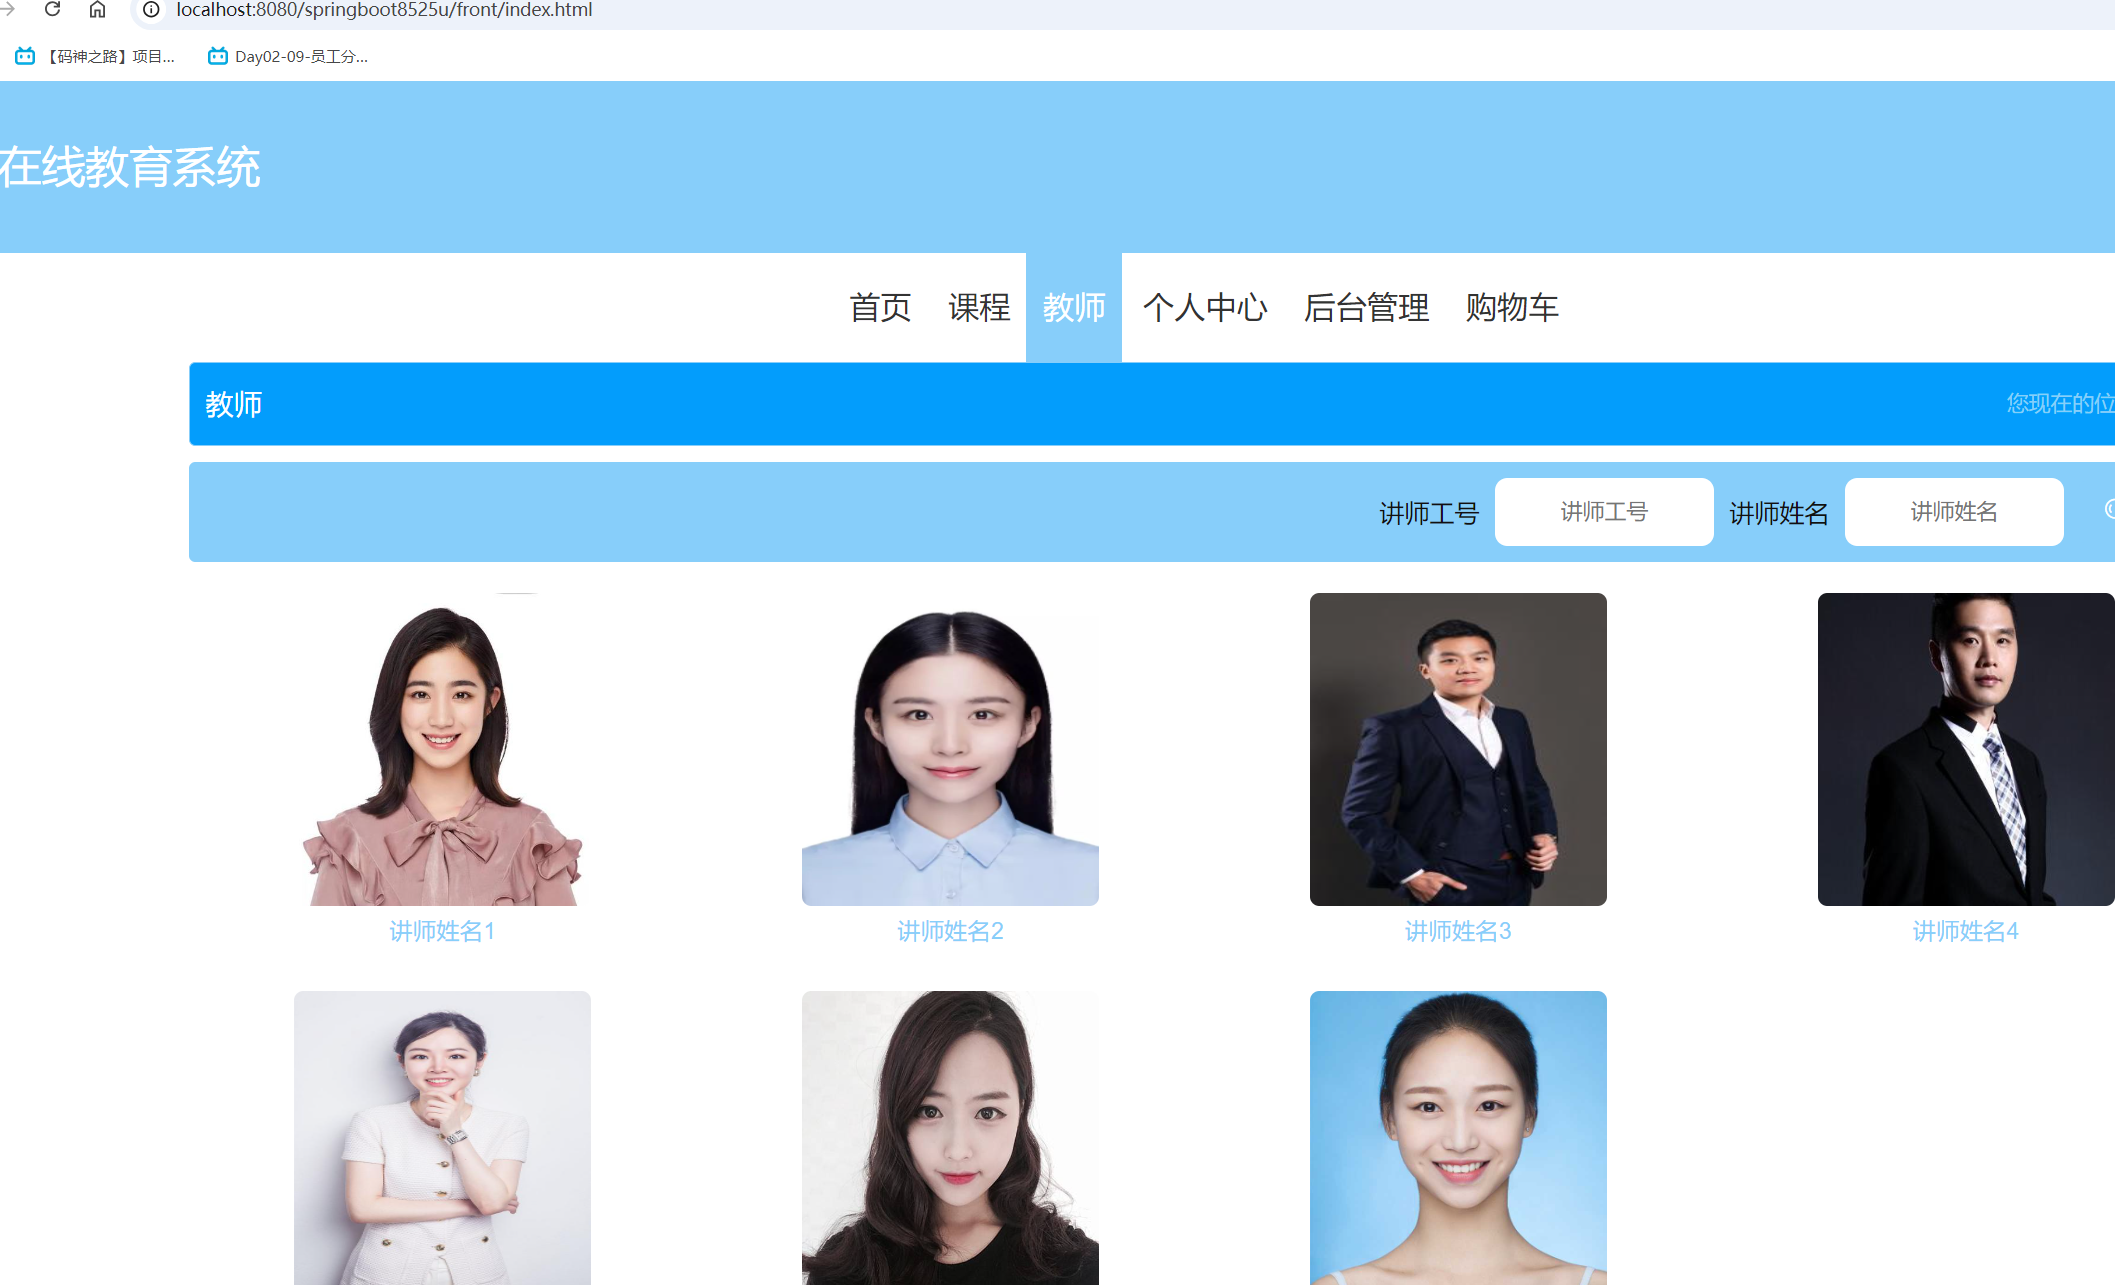The height and width of the screenshot is (1285, 2115).
Task: Click the browser home icon
Action: tap(97, 10)
